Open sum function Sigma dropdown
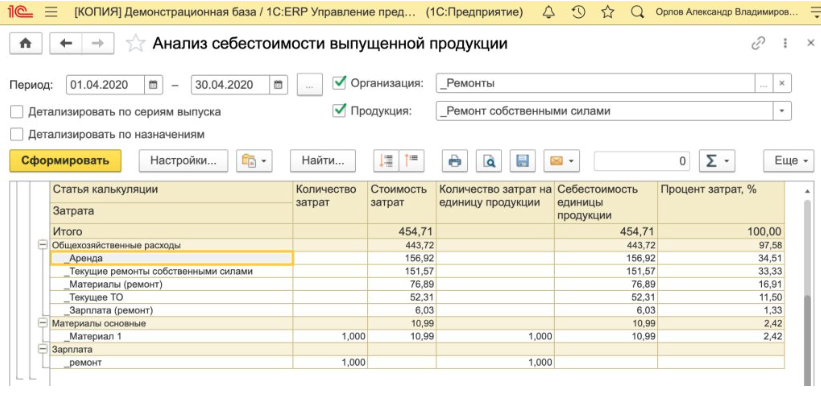This screenshot has width=821, height=393. tap(717, 161)
